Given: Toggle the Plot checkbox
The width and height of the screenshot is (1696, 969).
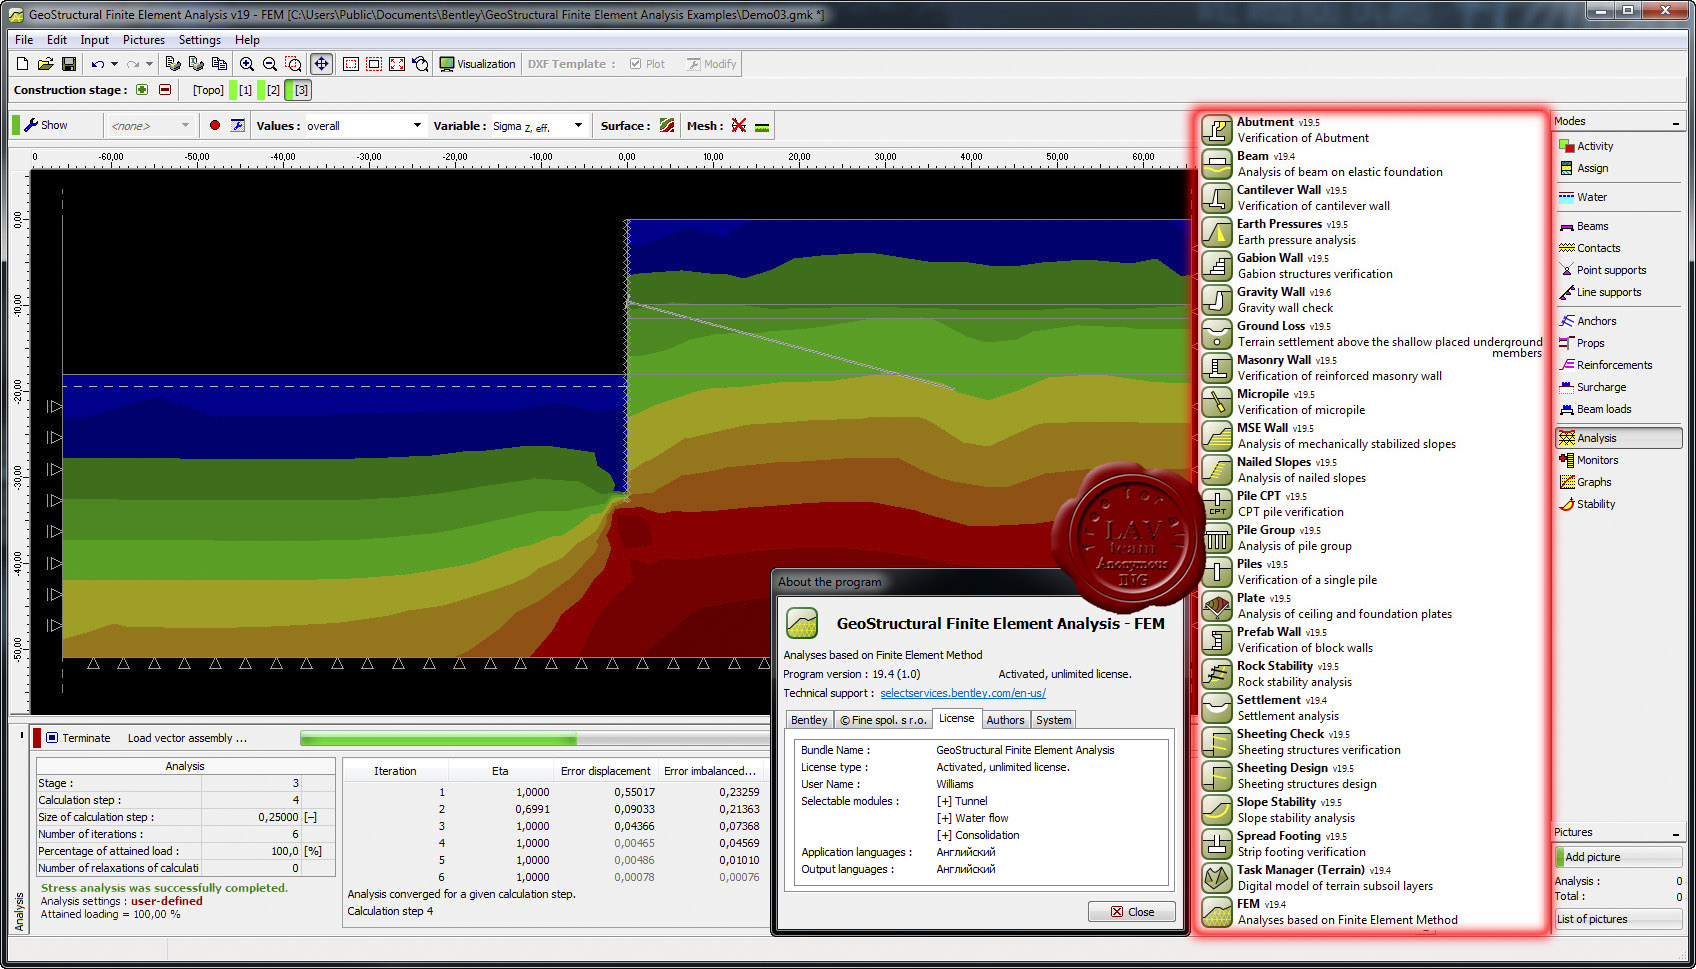Looking at the screenshot, I should (x=636, y=64).
